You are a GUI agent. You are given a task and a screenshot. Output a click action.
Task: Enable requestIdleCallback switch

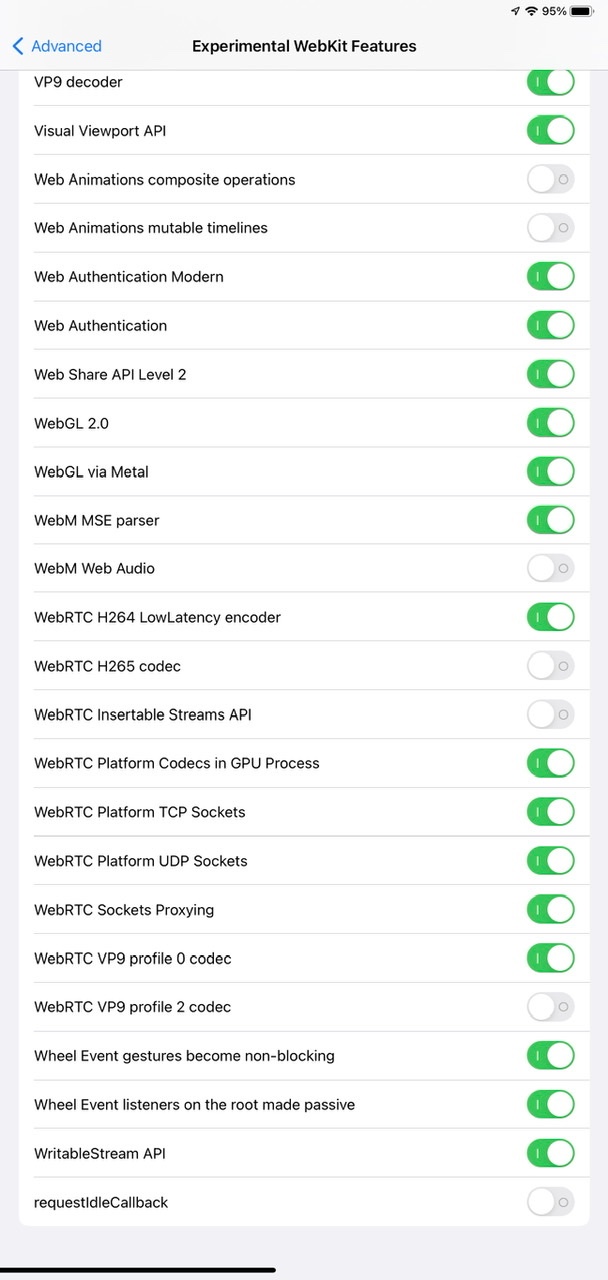pos(550,1202)
